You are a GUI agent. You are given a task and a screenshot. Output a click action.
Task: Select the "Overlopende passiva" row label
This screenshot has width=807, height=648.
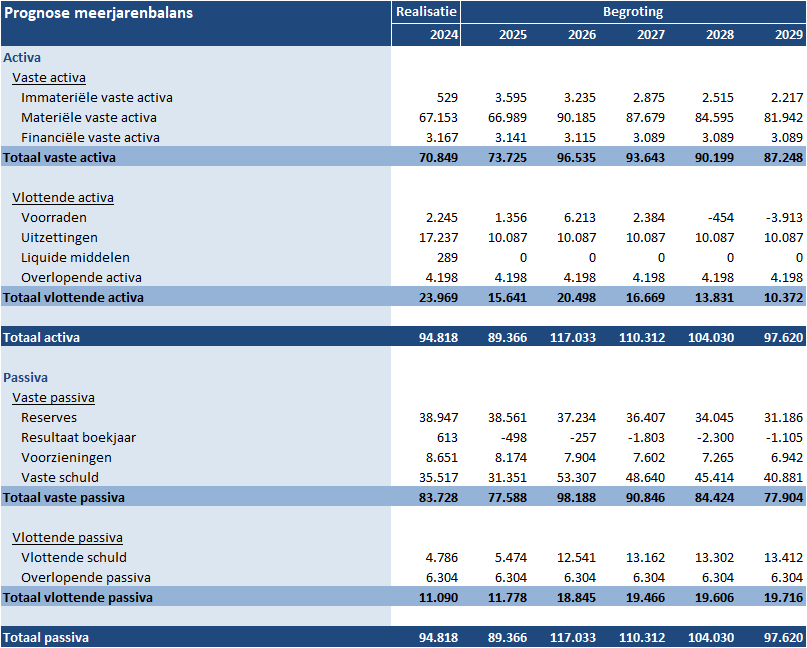pyautogui.click(x=85, y=577)
